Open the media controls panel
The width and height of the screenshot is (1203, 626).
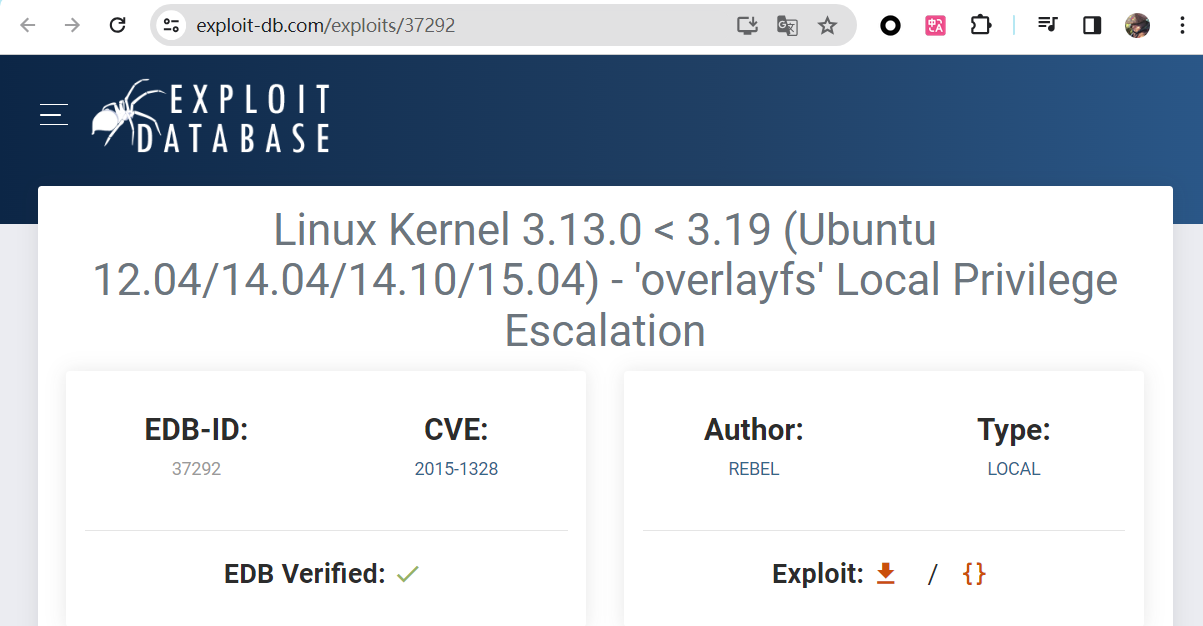click(x=1047, y=25)
